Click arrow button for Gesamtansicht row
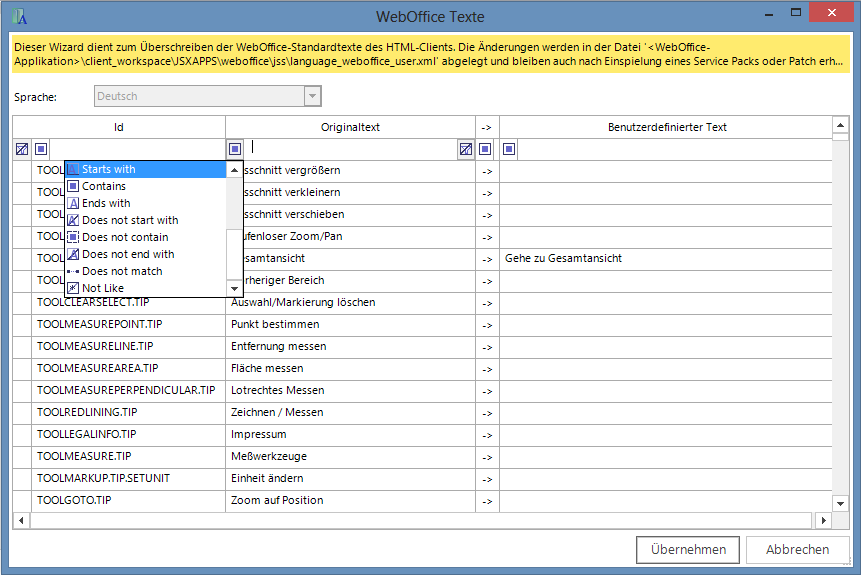Screen dimensions: 861x575 (x=487, y=258)
